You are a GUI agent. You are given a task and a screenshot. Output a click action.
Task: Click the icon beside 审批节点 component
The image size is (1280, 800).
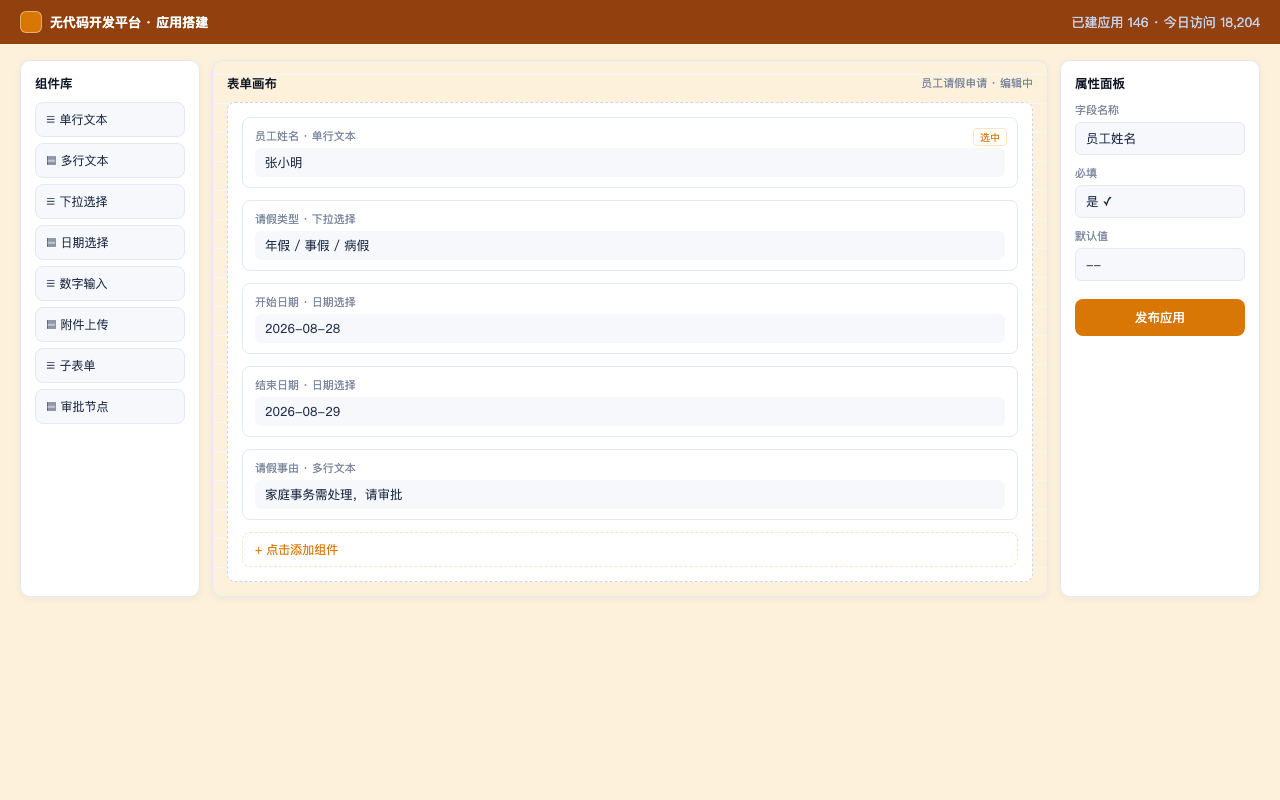pos(51,406)
